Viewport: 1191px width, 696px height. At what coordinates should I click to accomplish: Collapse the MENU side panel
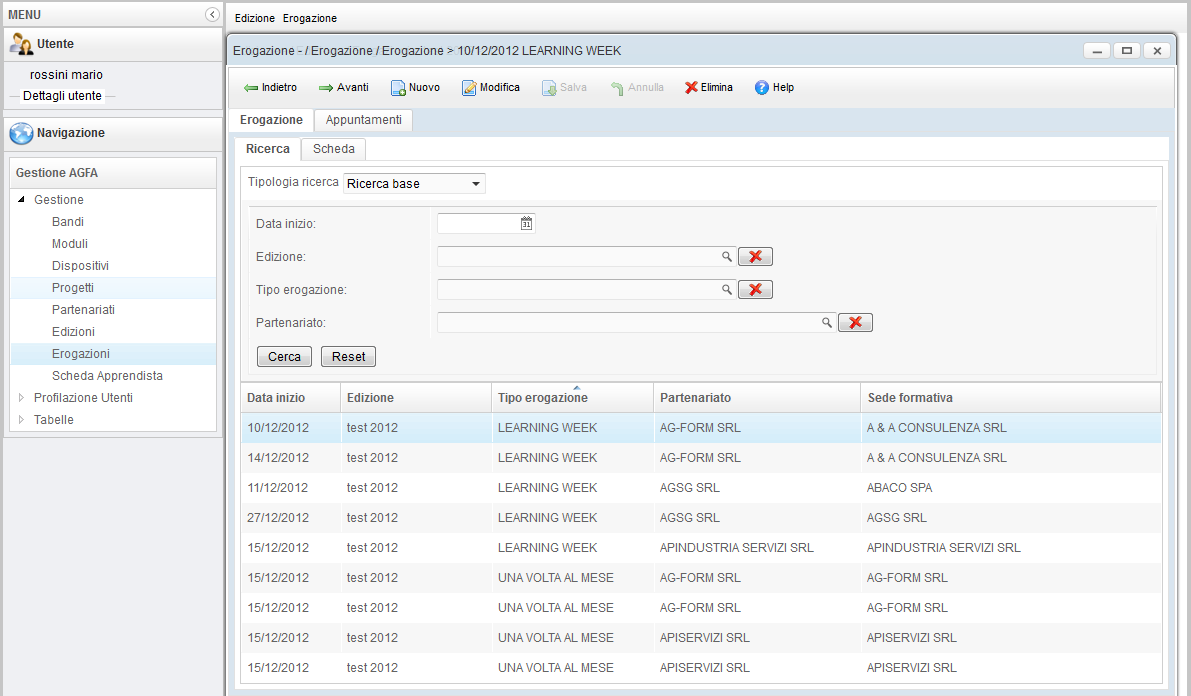(x=211, y=15)
